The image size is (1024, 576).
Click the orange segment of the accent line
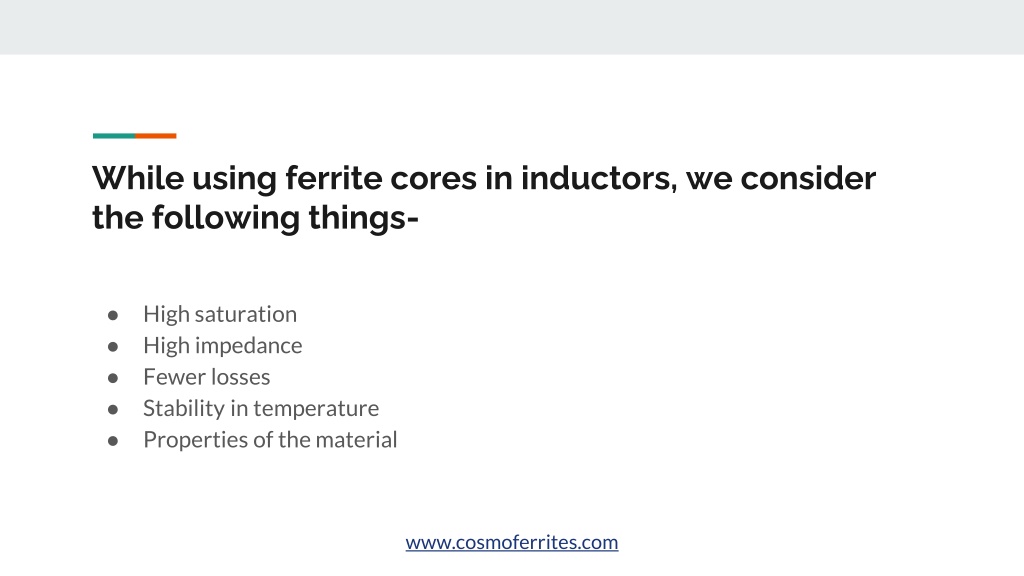155,136
